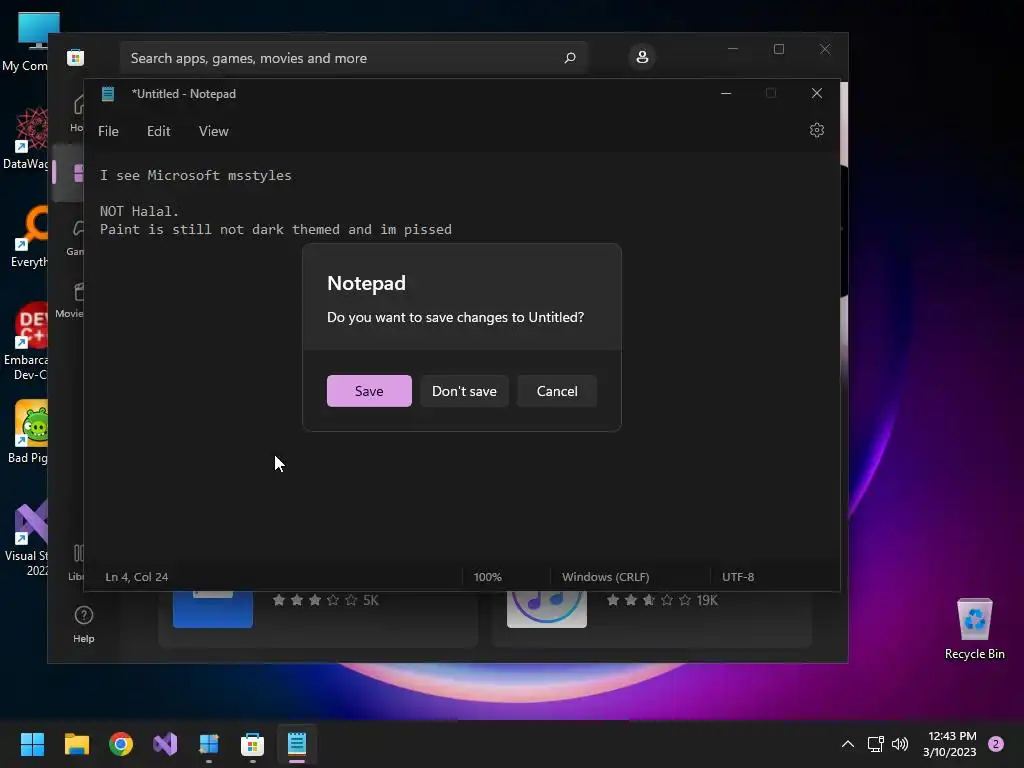1024x768 pixels.
Task: Open Notepad settings gear icon
Action: coord(816,130)
